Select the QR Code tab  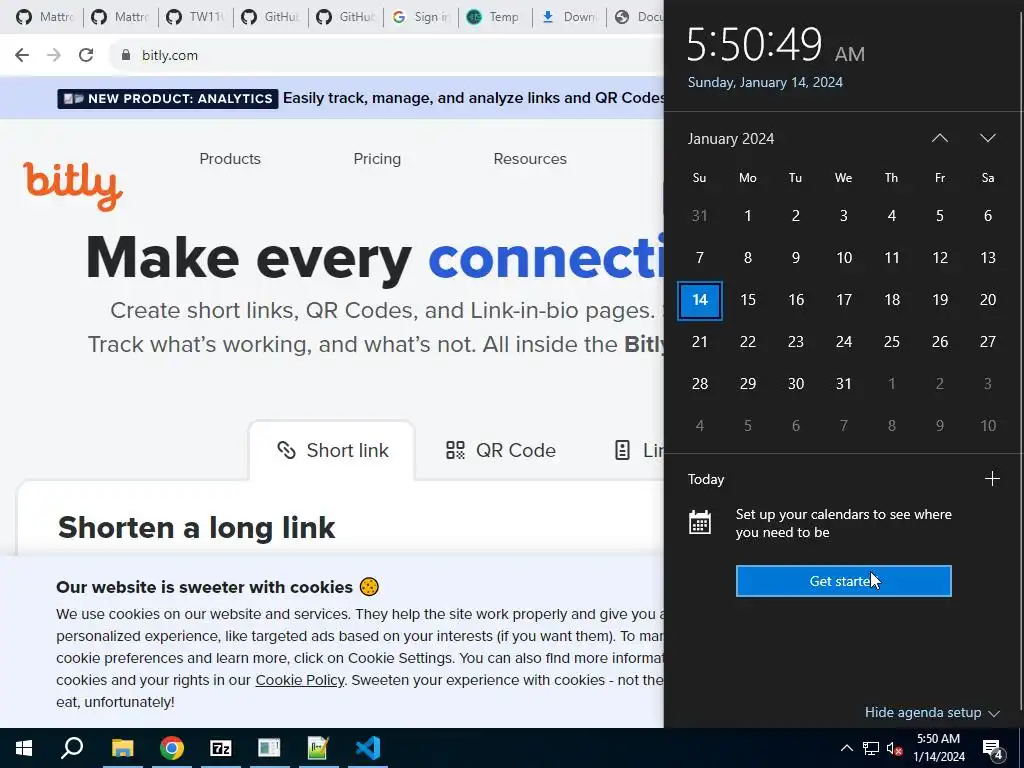500,451
